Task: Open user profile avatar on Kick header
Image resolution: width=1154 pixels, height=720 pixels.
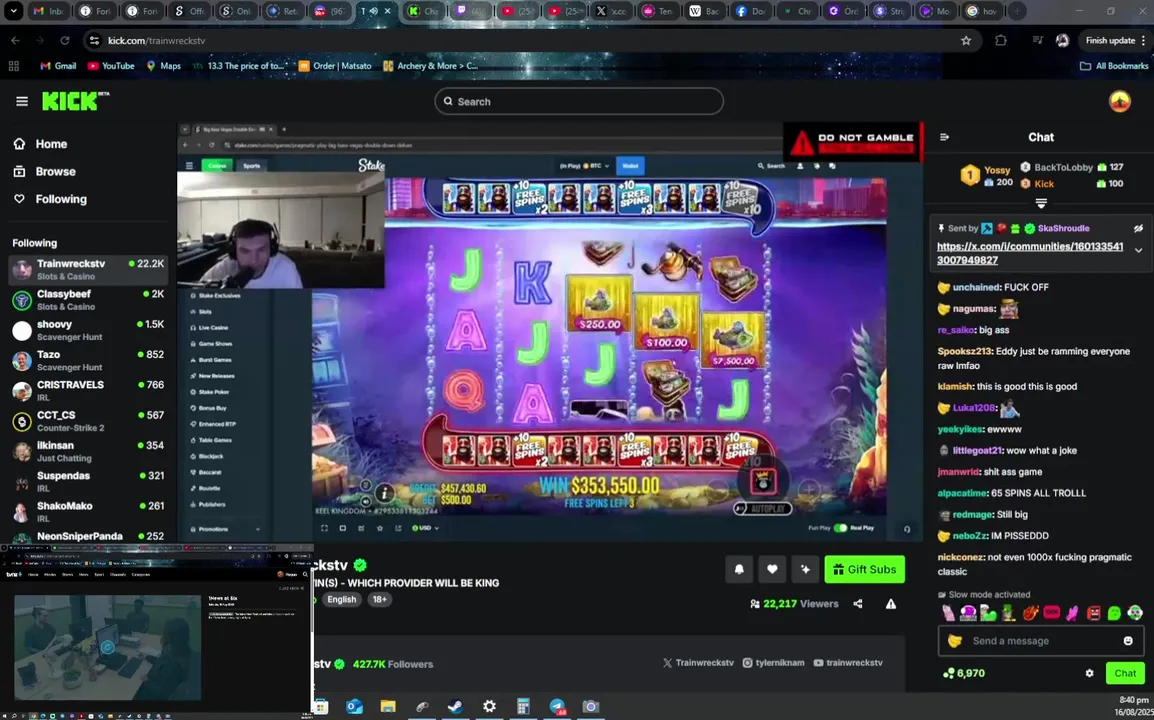Action: 1119,102
